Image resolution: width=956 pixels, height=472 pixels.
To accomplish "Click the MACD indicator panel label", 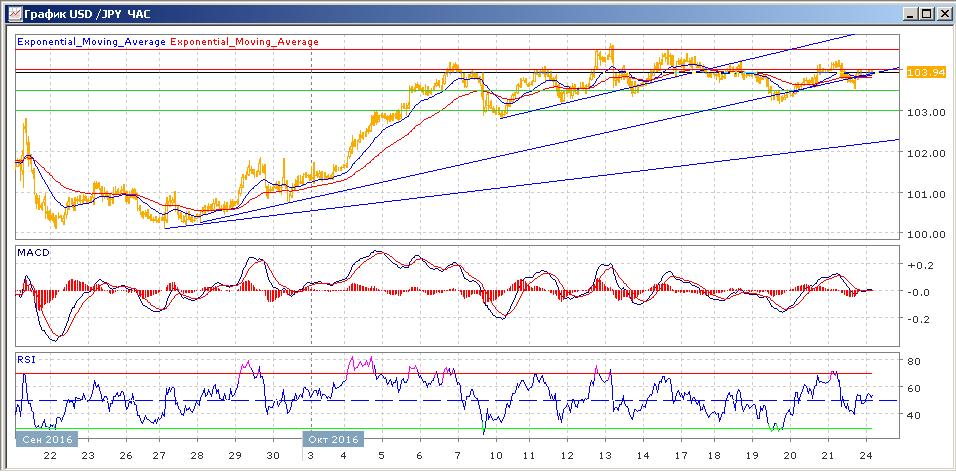I will (32, 252).
